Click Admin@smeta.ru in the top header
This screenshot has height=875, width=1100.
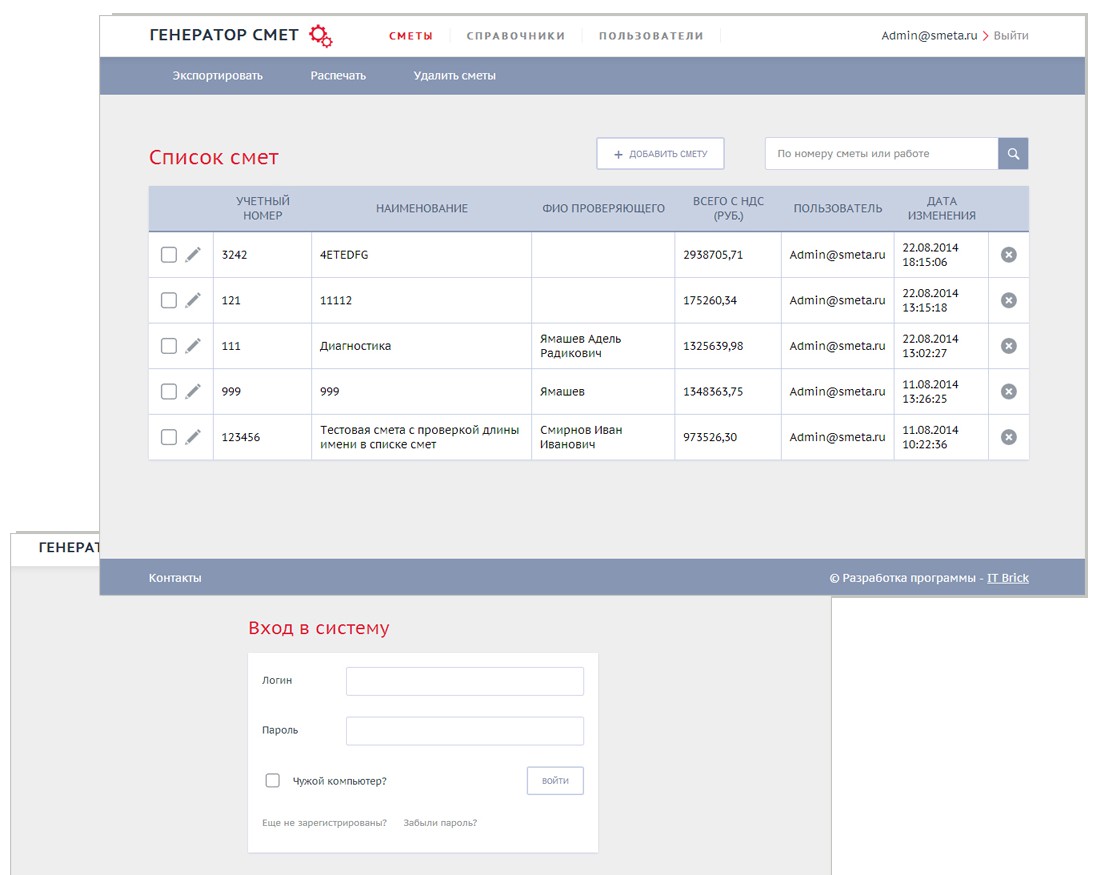[929, 36]
